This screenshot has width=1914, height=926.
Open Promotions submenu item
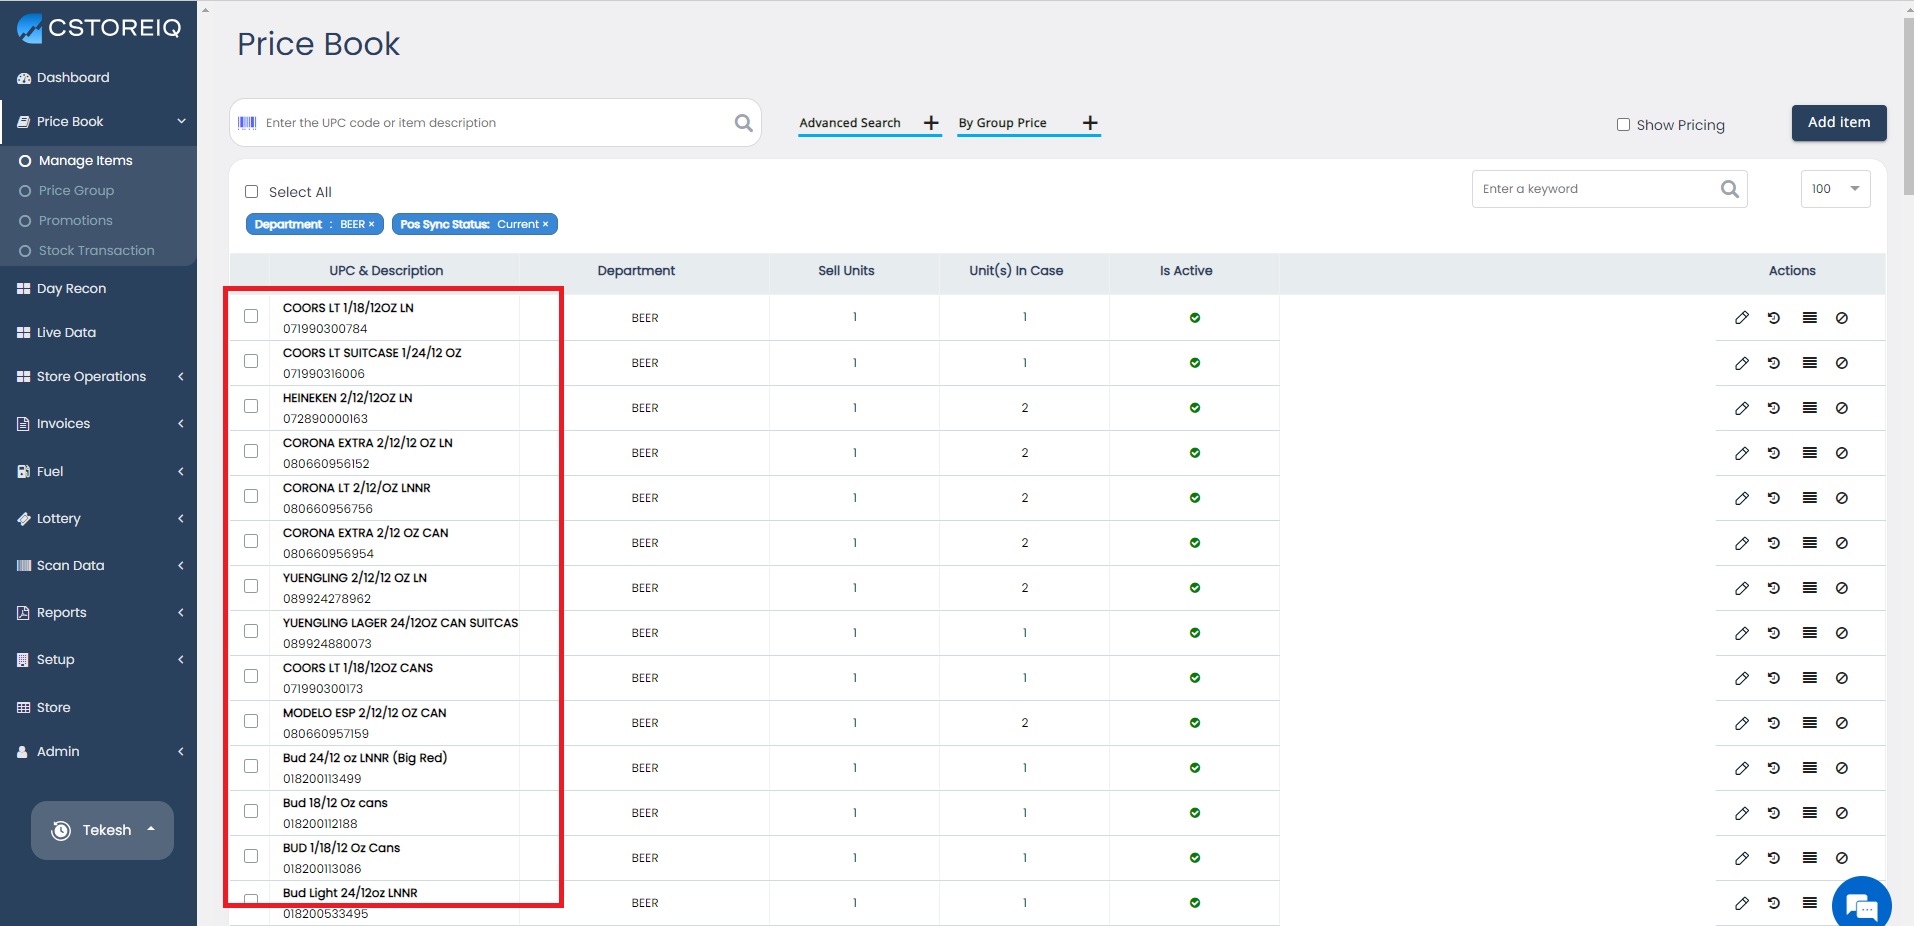[x=75, y=221]
